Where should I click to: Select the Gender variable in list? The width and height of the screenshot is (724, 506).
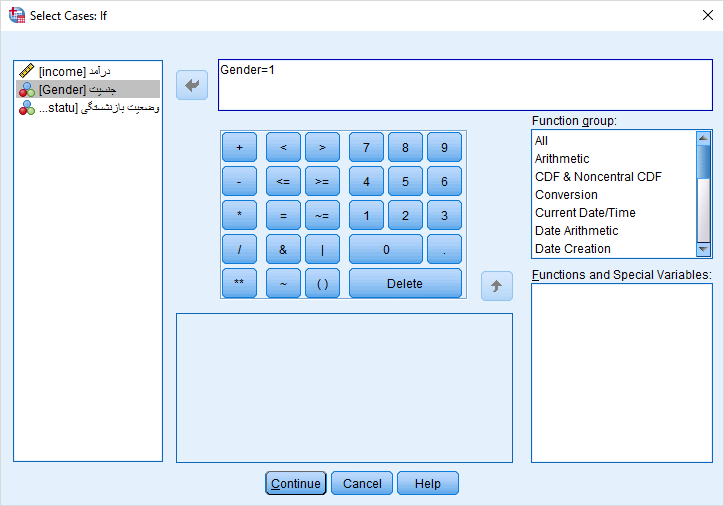74,89
